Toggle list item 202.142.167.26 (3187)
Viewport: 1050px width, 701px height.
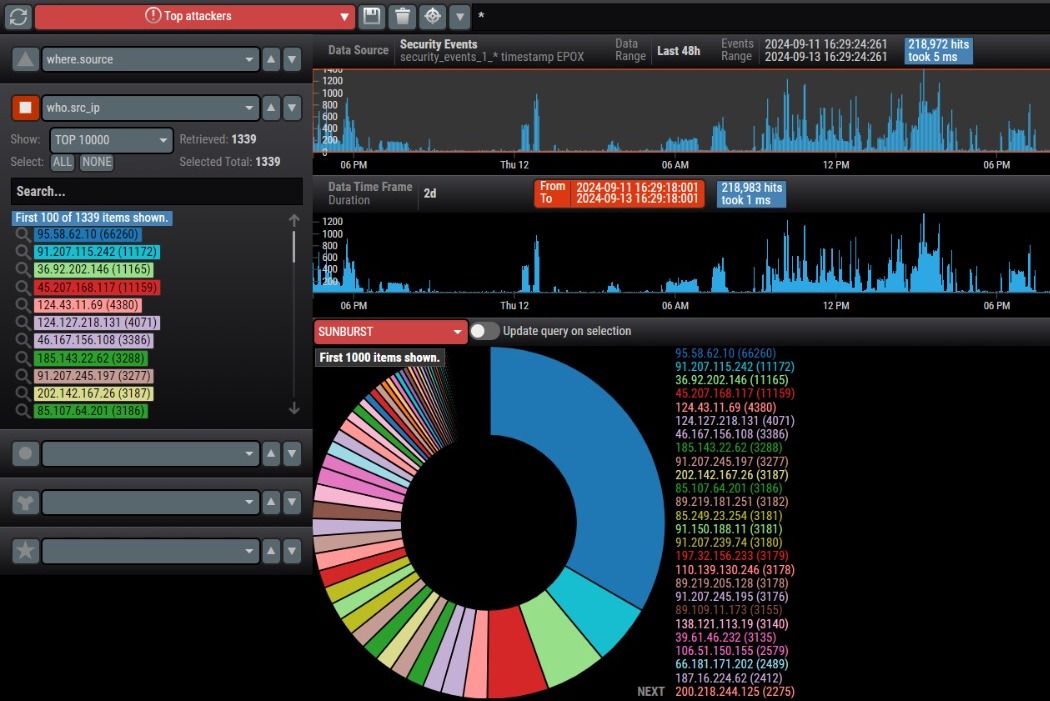pyautogui.click(x=94, y=394)
